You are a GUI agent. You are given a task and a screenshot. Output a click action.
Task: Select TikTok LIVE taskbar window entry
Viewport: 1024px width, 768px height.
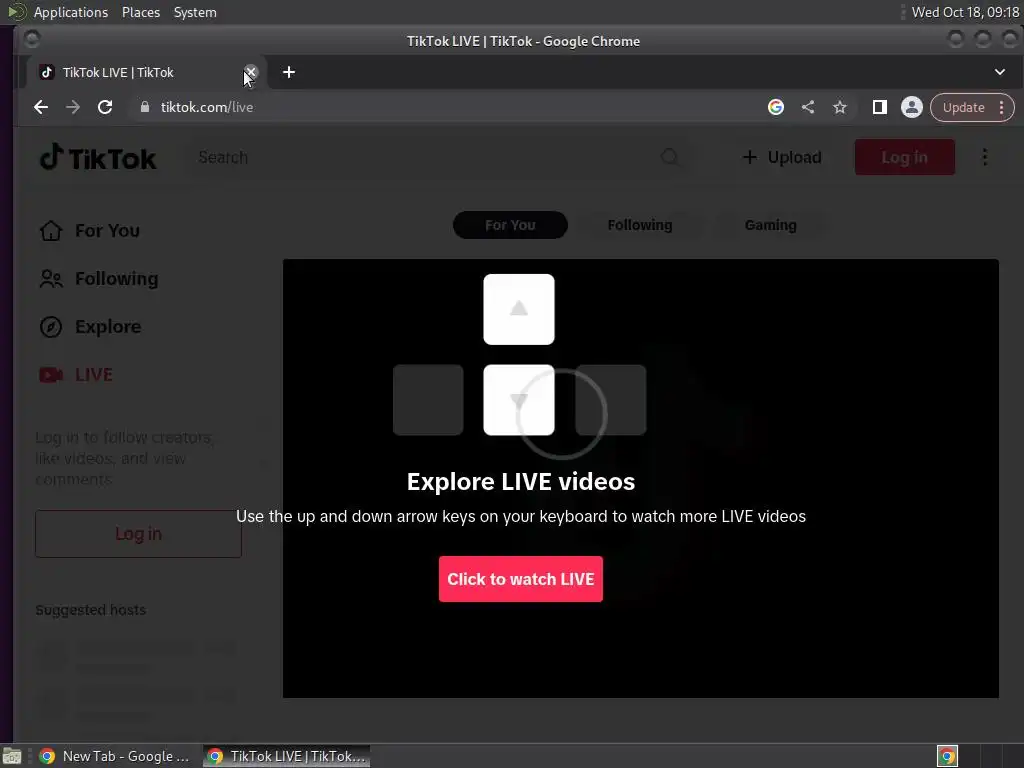(x=287, y=756)
